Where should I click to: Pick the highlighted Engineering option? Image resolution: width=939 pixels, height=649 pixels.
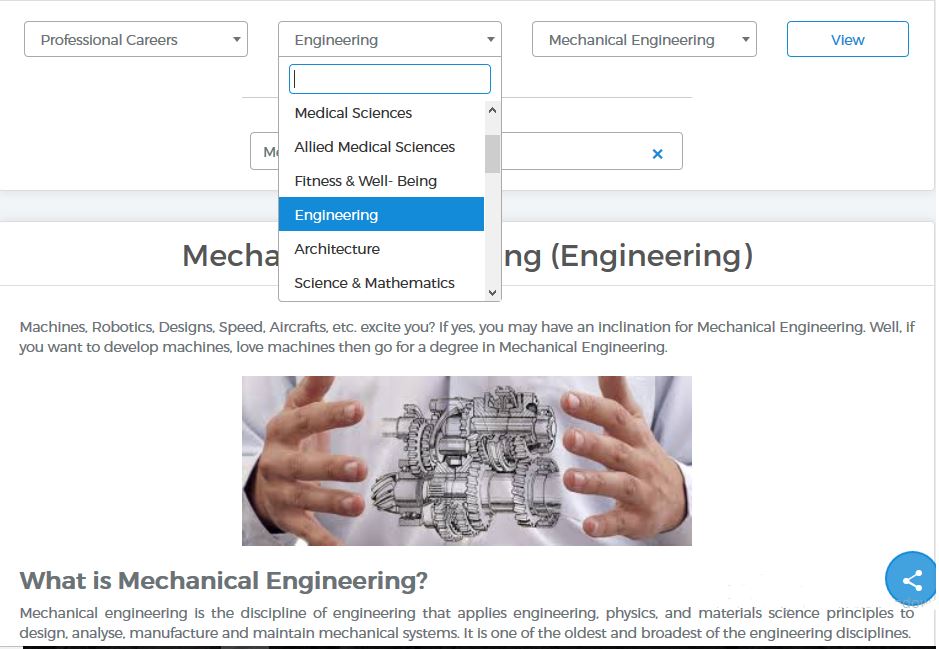tap(336, 215)
